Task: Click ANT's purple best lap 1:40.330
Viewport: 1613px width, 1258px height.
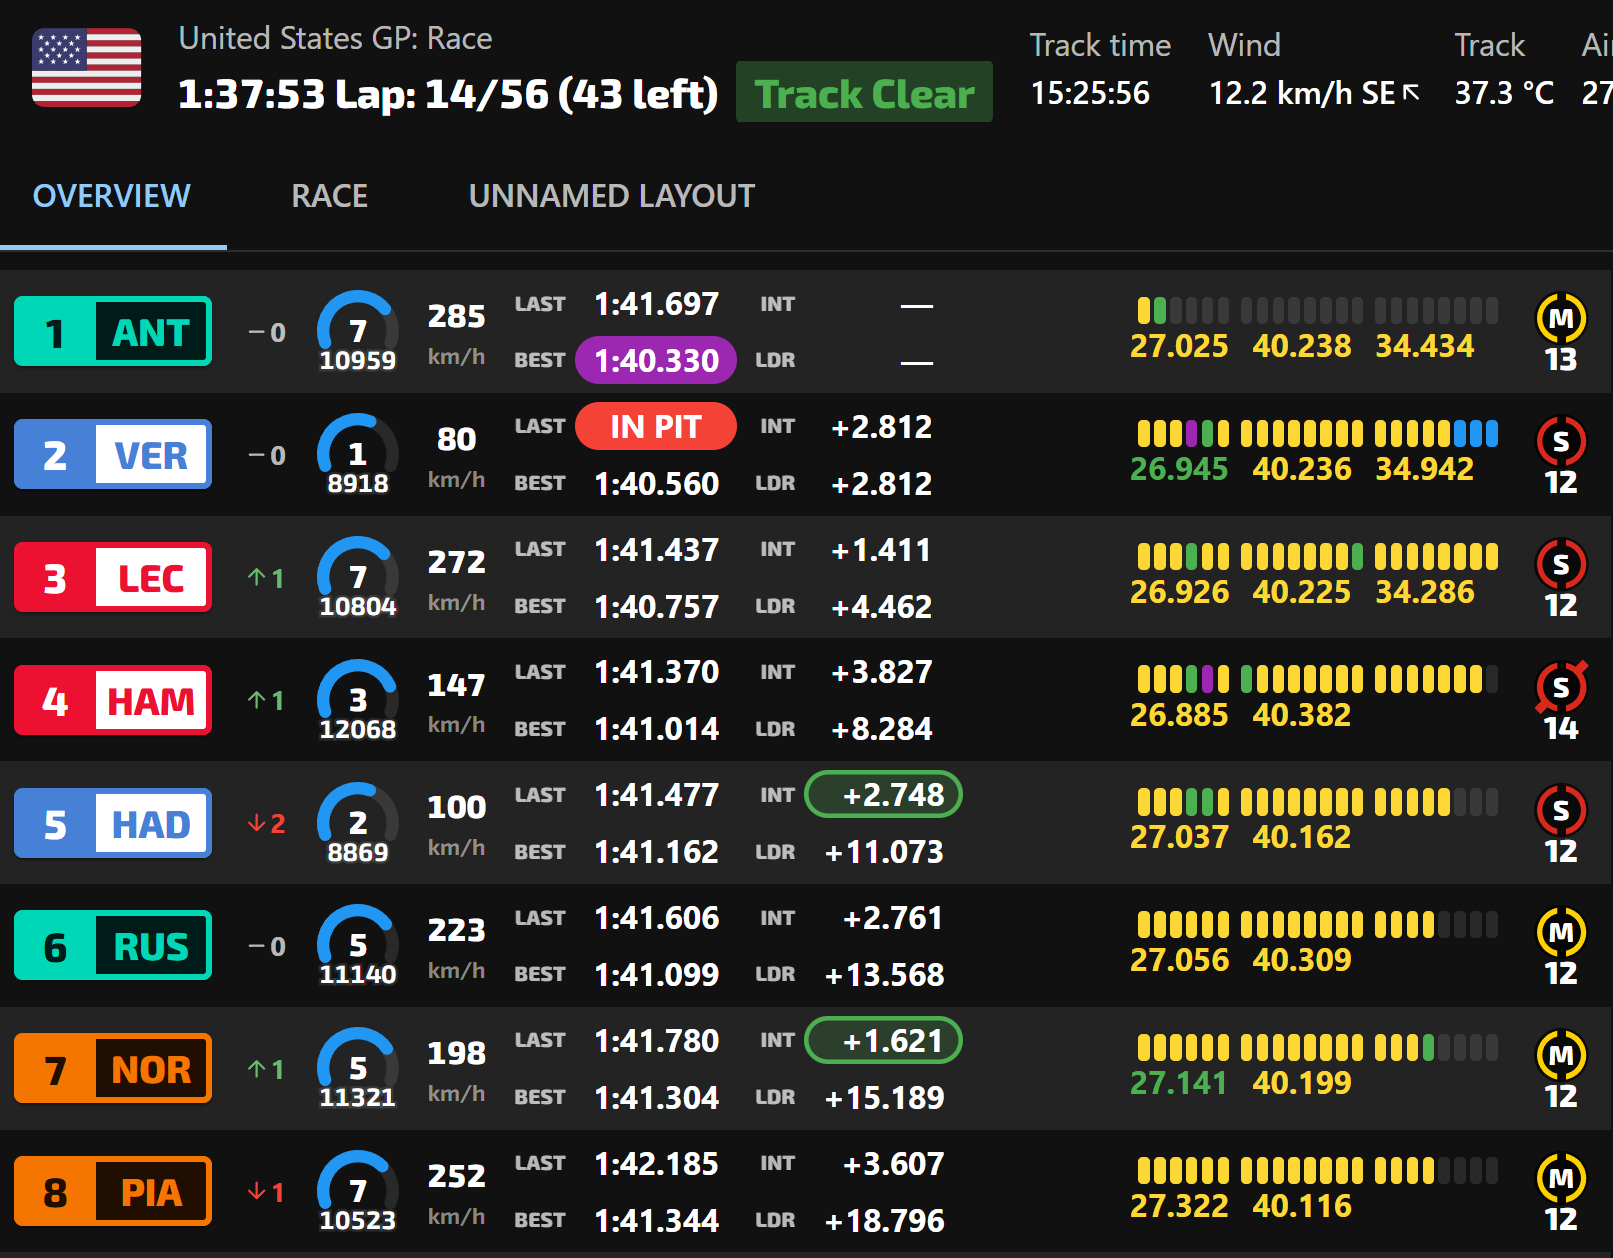Action: coord(656,360)
